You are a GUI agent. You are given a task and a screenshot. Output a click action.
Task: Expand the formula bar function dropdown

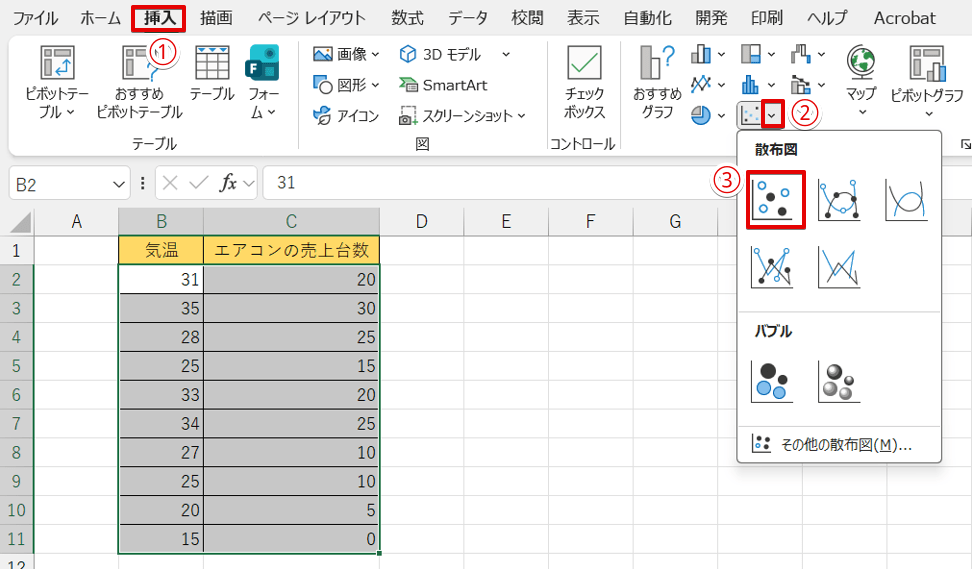click(x=249, y=183)
